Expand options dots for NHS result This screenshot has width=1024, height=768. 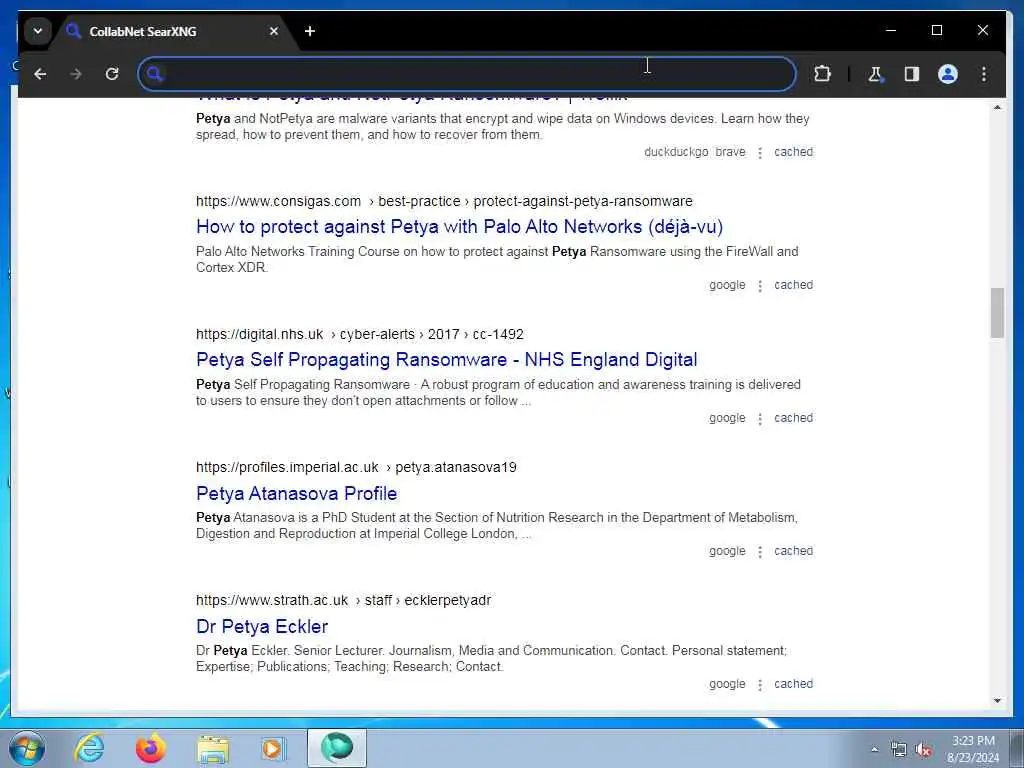(x=760, y=419)
